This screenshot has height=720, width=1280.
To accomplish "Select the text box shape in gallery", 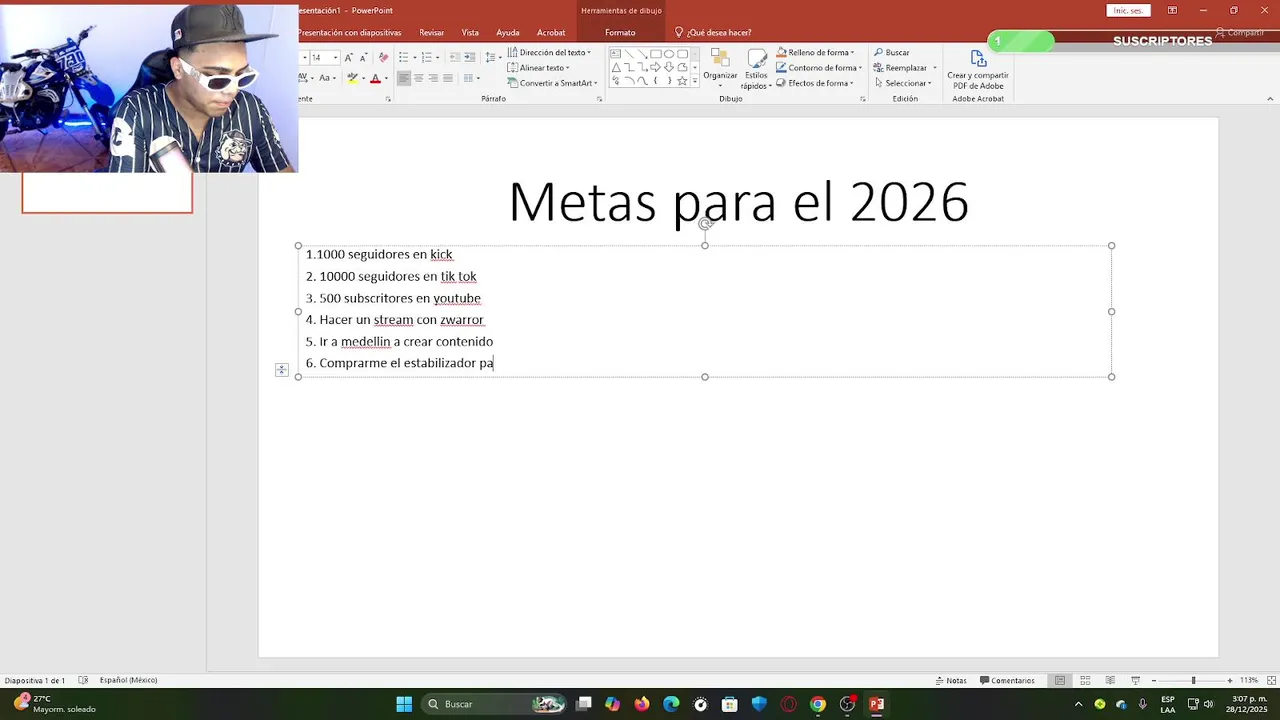I will coord(616,54).
